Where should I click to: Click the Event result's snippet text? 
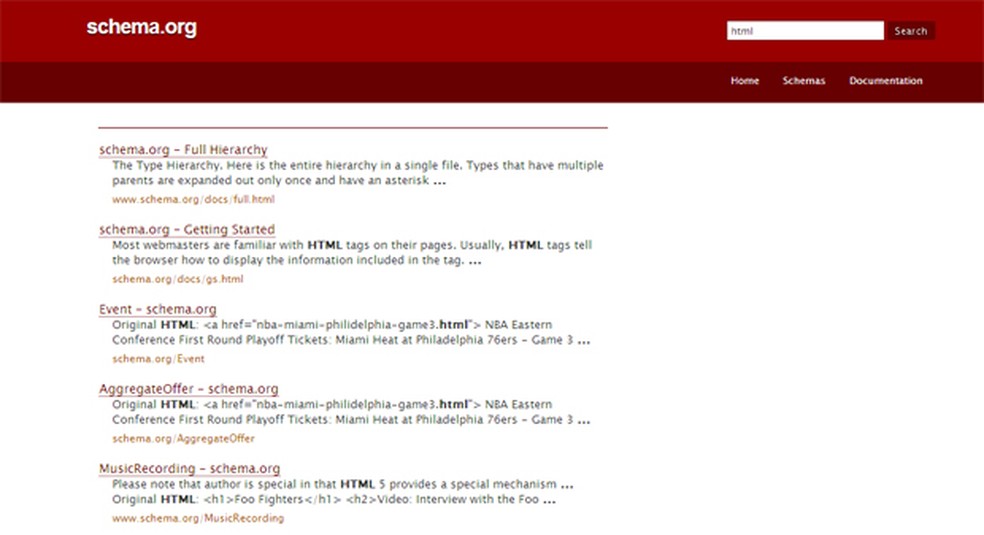351,332
